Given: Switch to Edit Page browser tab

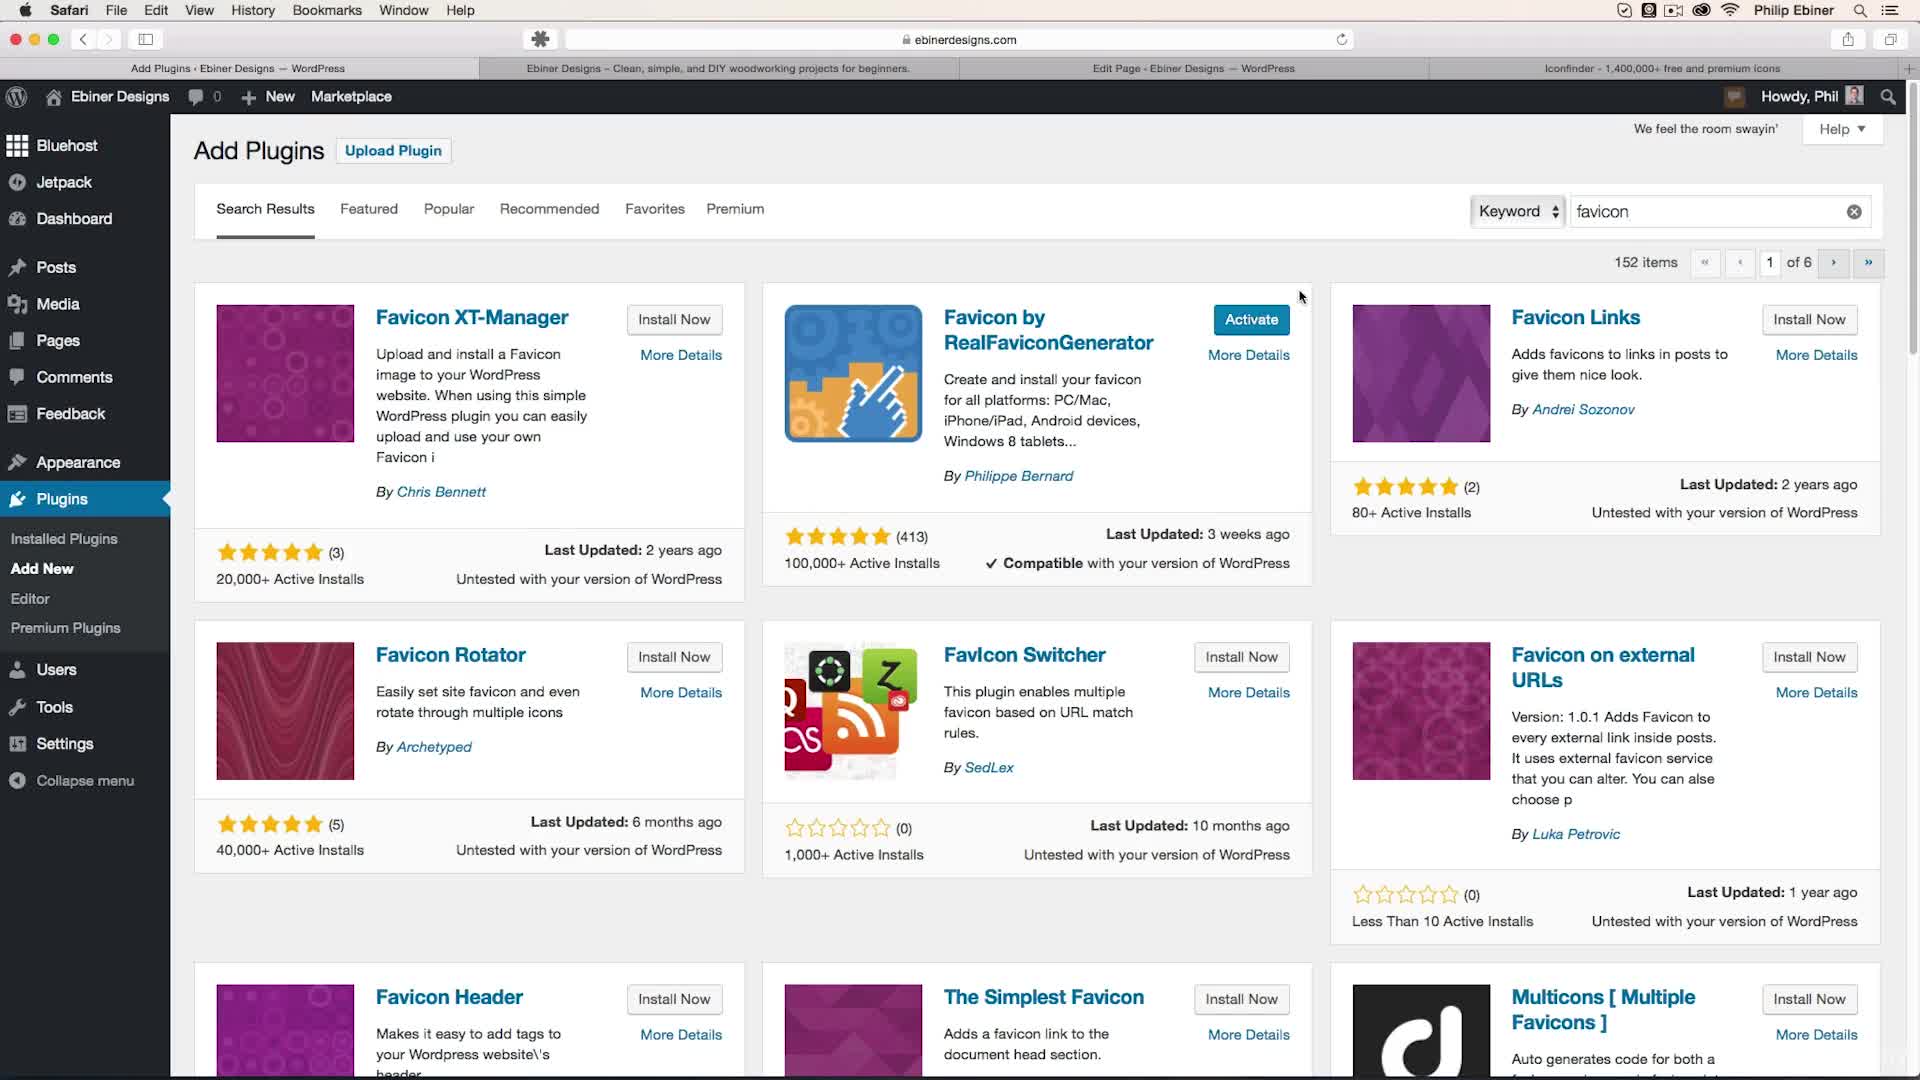Looking at the screenshot, I should (1193, 69).
